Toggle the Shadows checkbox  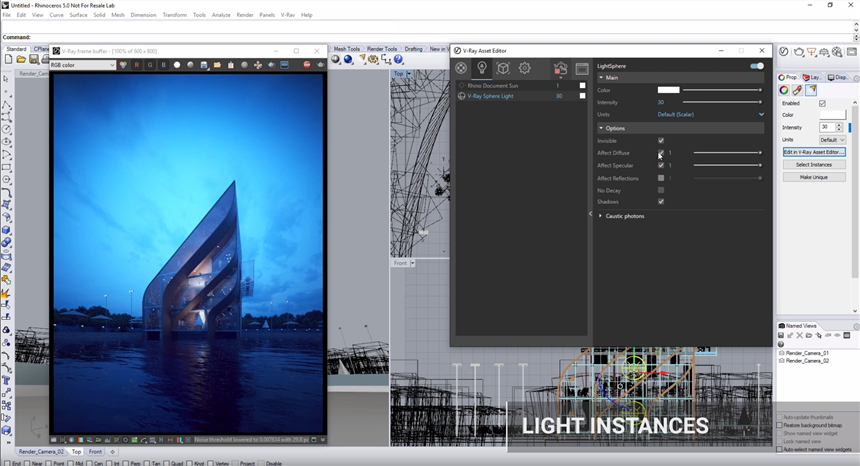tap(661, 202)
